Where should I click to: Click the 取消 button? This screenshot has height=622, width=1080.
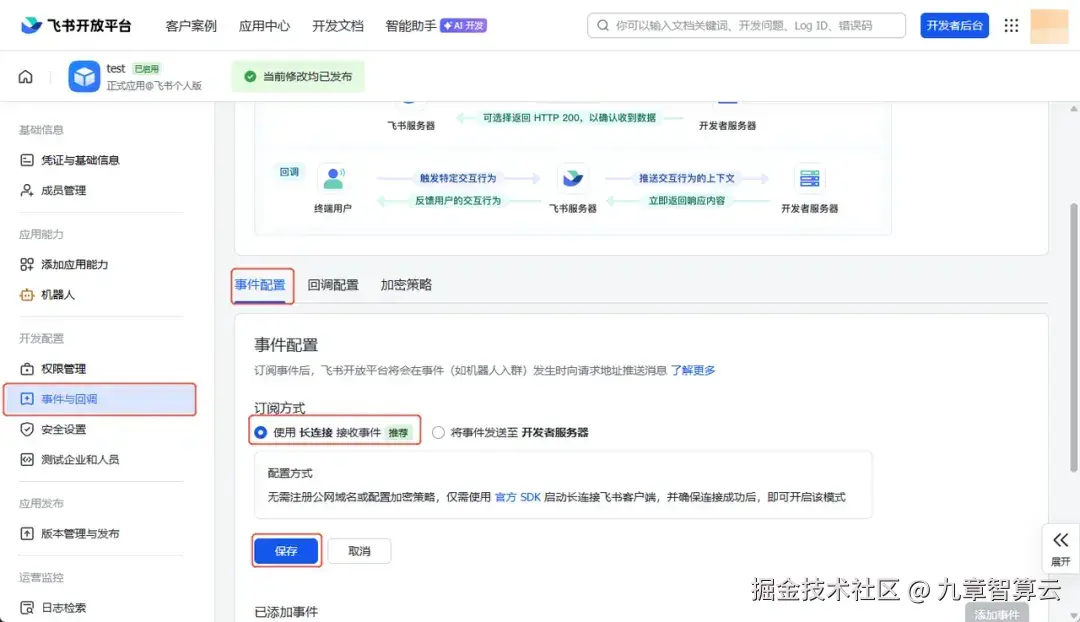coord(359,550)
